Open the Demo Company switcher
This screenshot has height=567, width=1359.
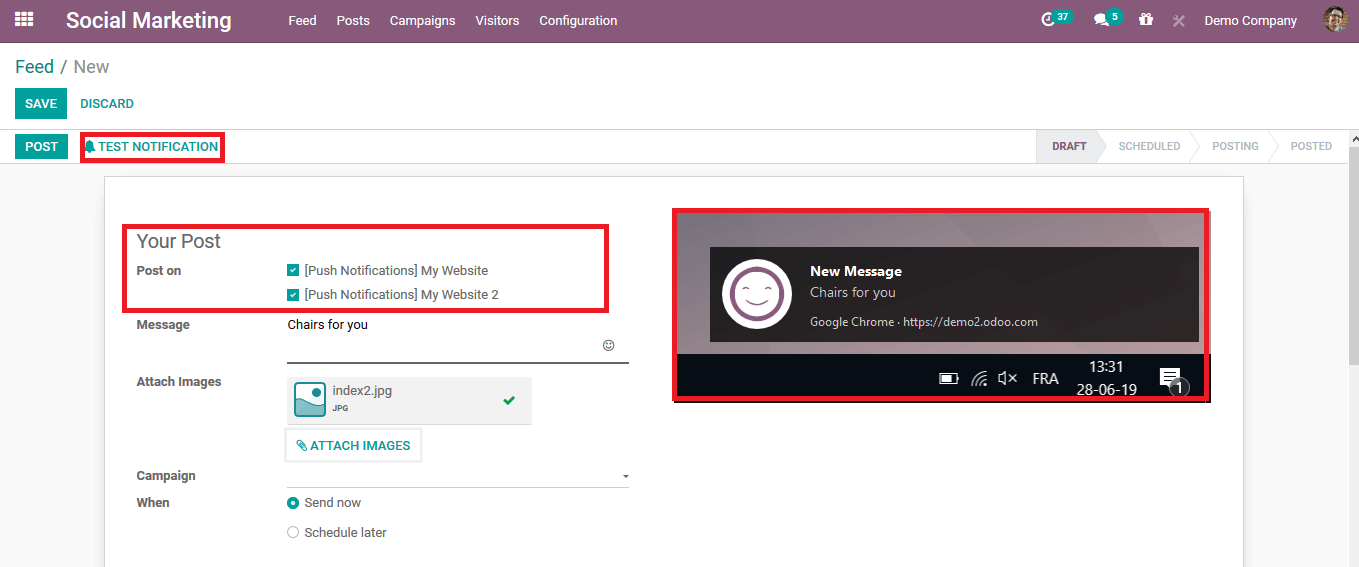(x=1250, y=20)
